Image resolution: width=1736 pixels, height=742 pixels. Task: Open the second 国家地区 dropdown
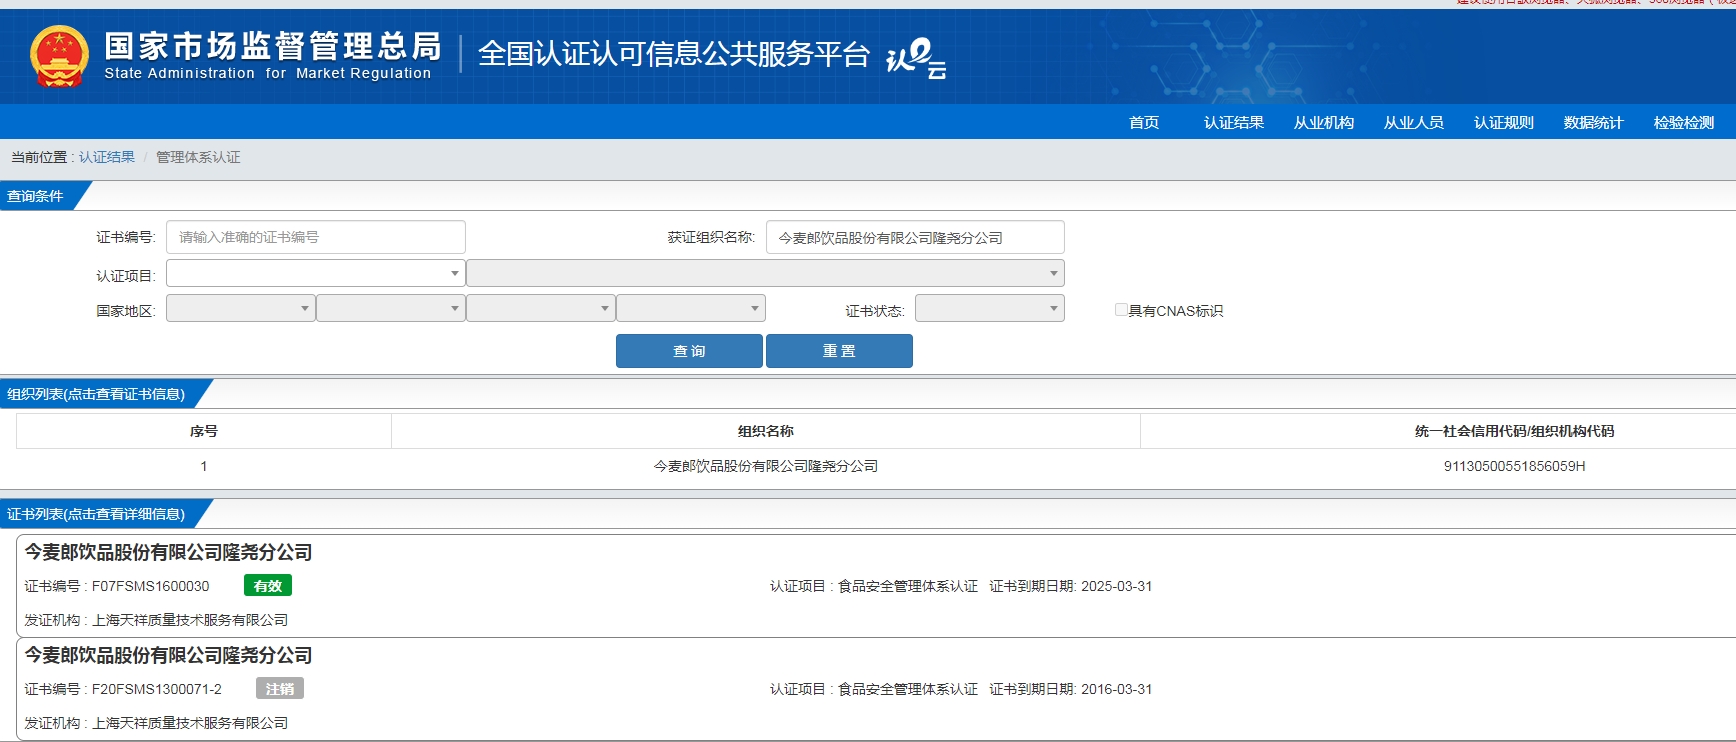391,308
